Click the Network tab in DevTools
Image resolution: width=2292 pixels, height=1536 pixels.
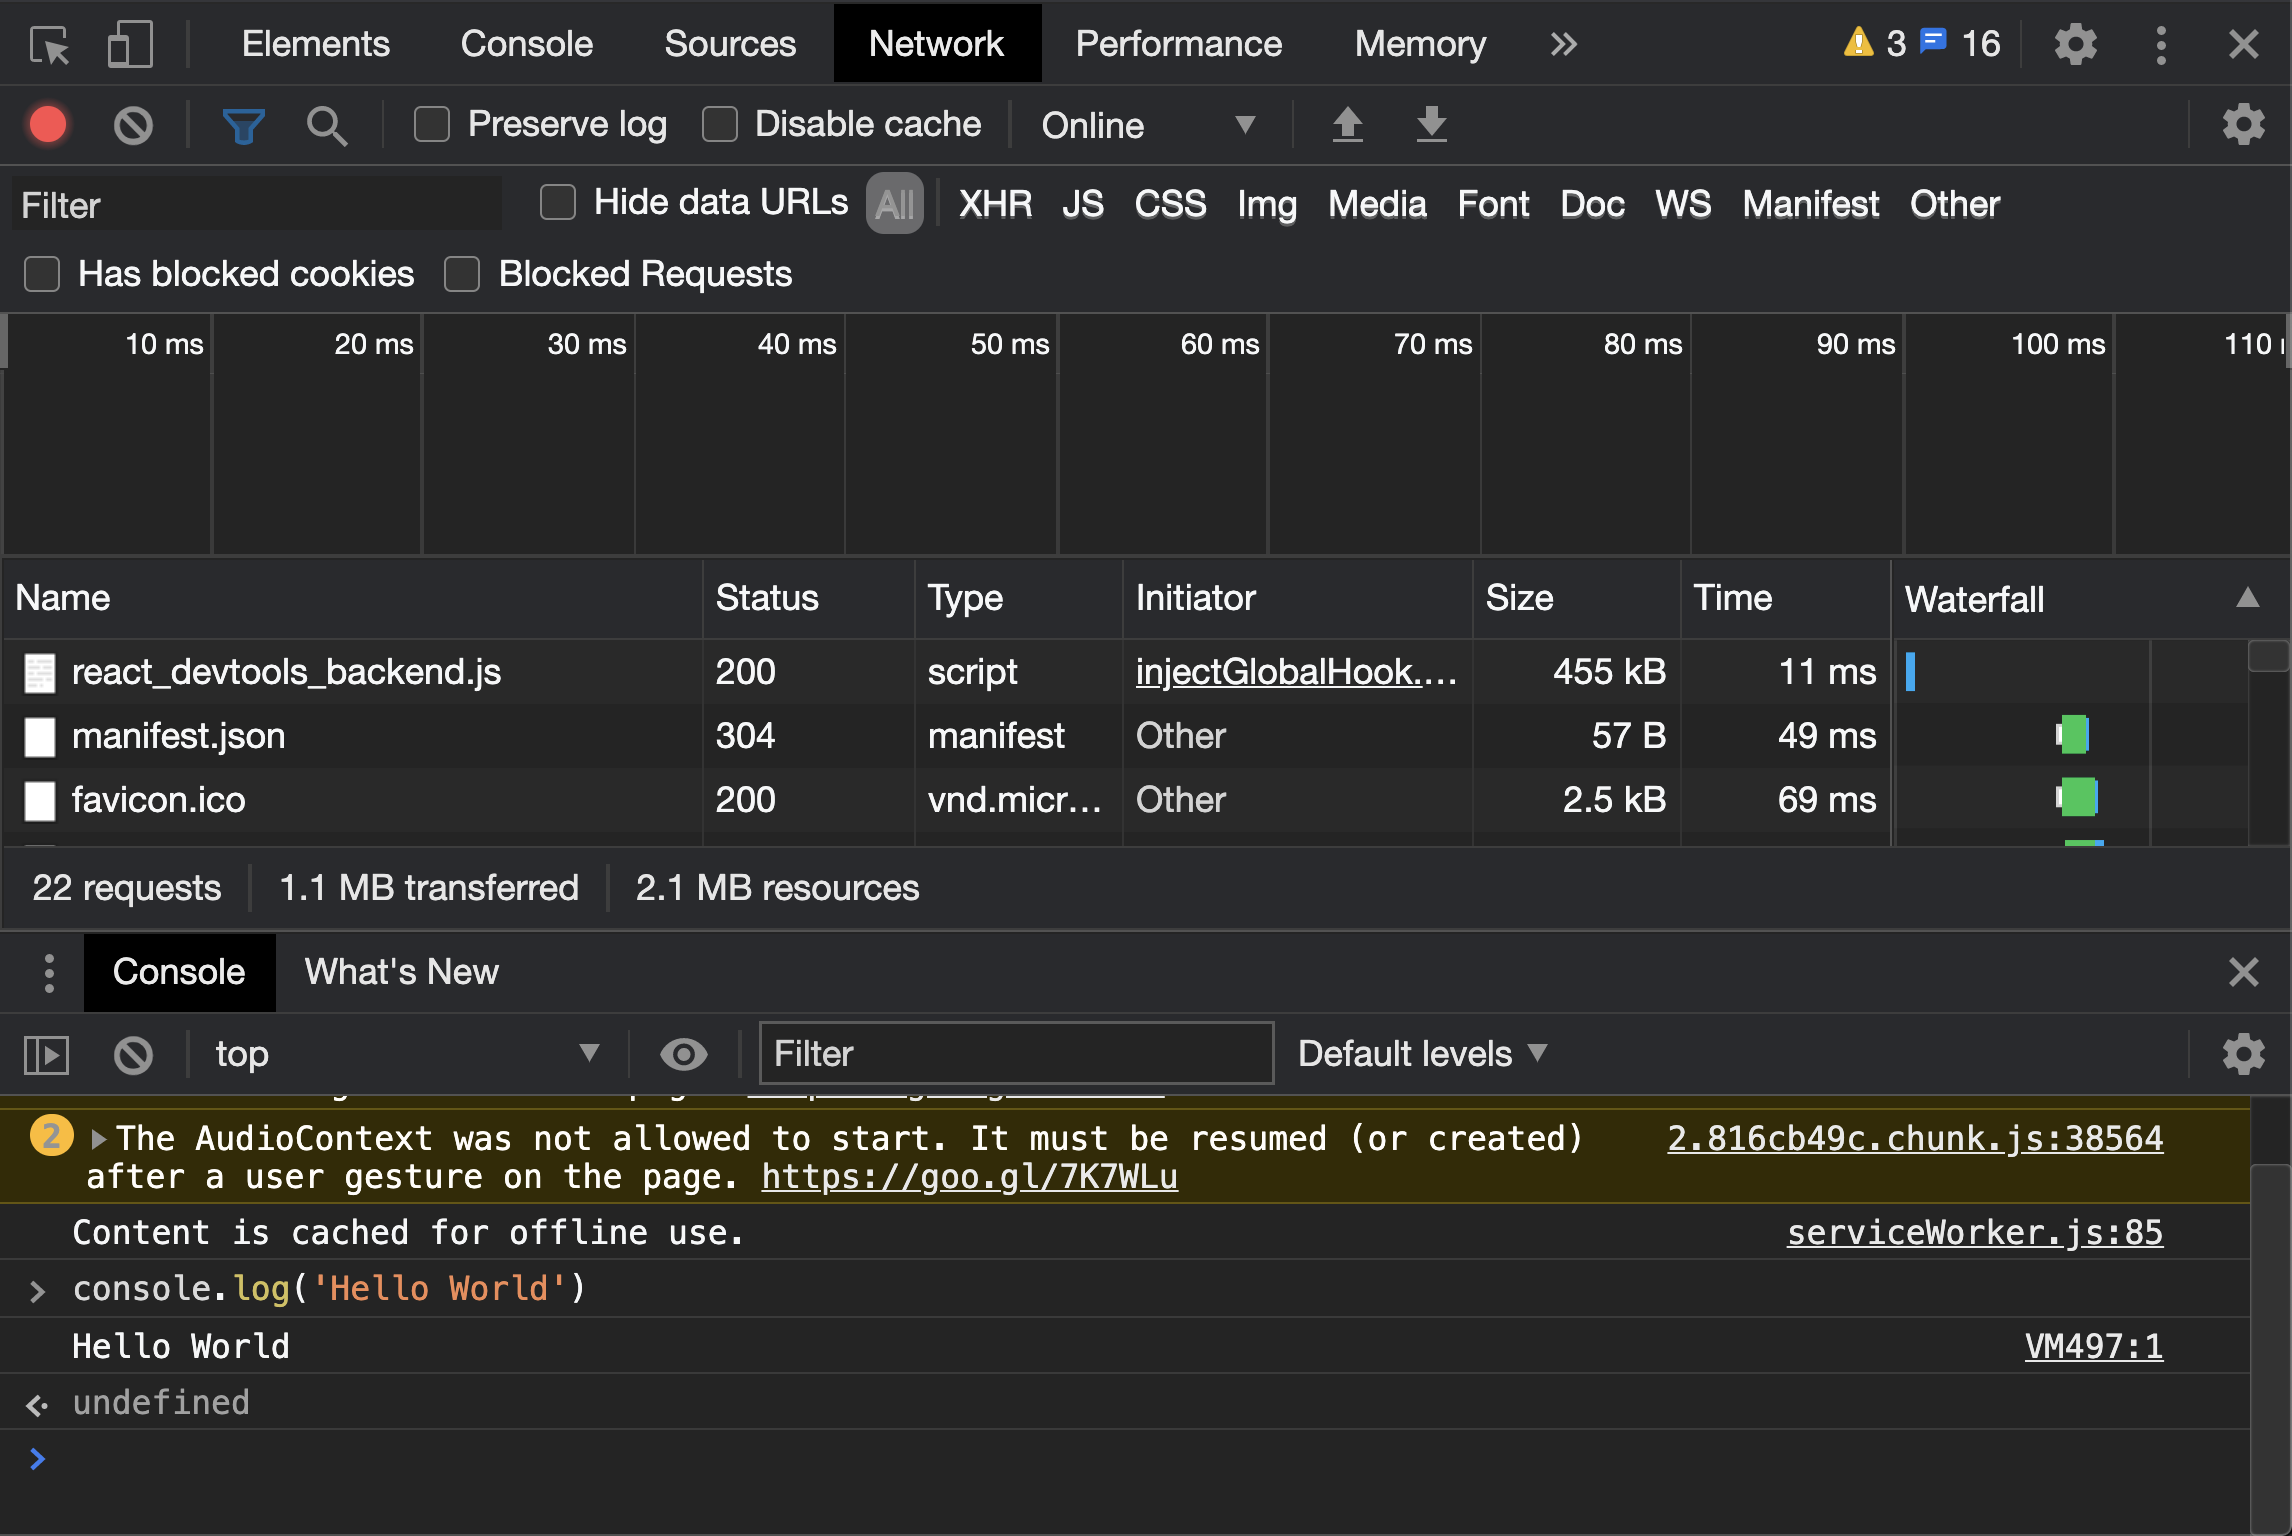[936, 43]
